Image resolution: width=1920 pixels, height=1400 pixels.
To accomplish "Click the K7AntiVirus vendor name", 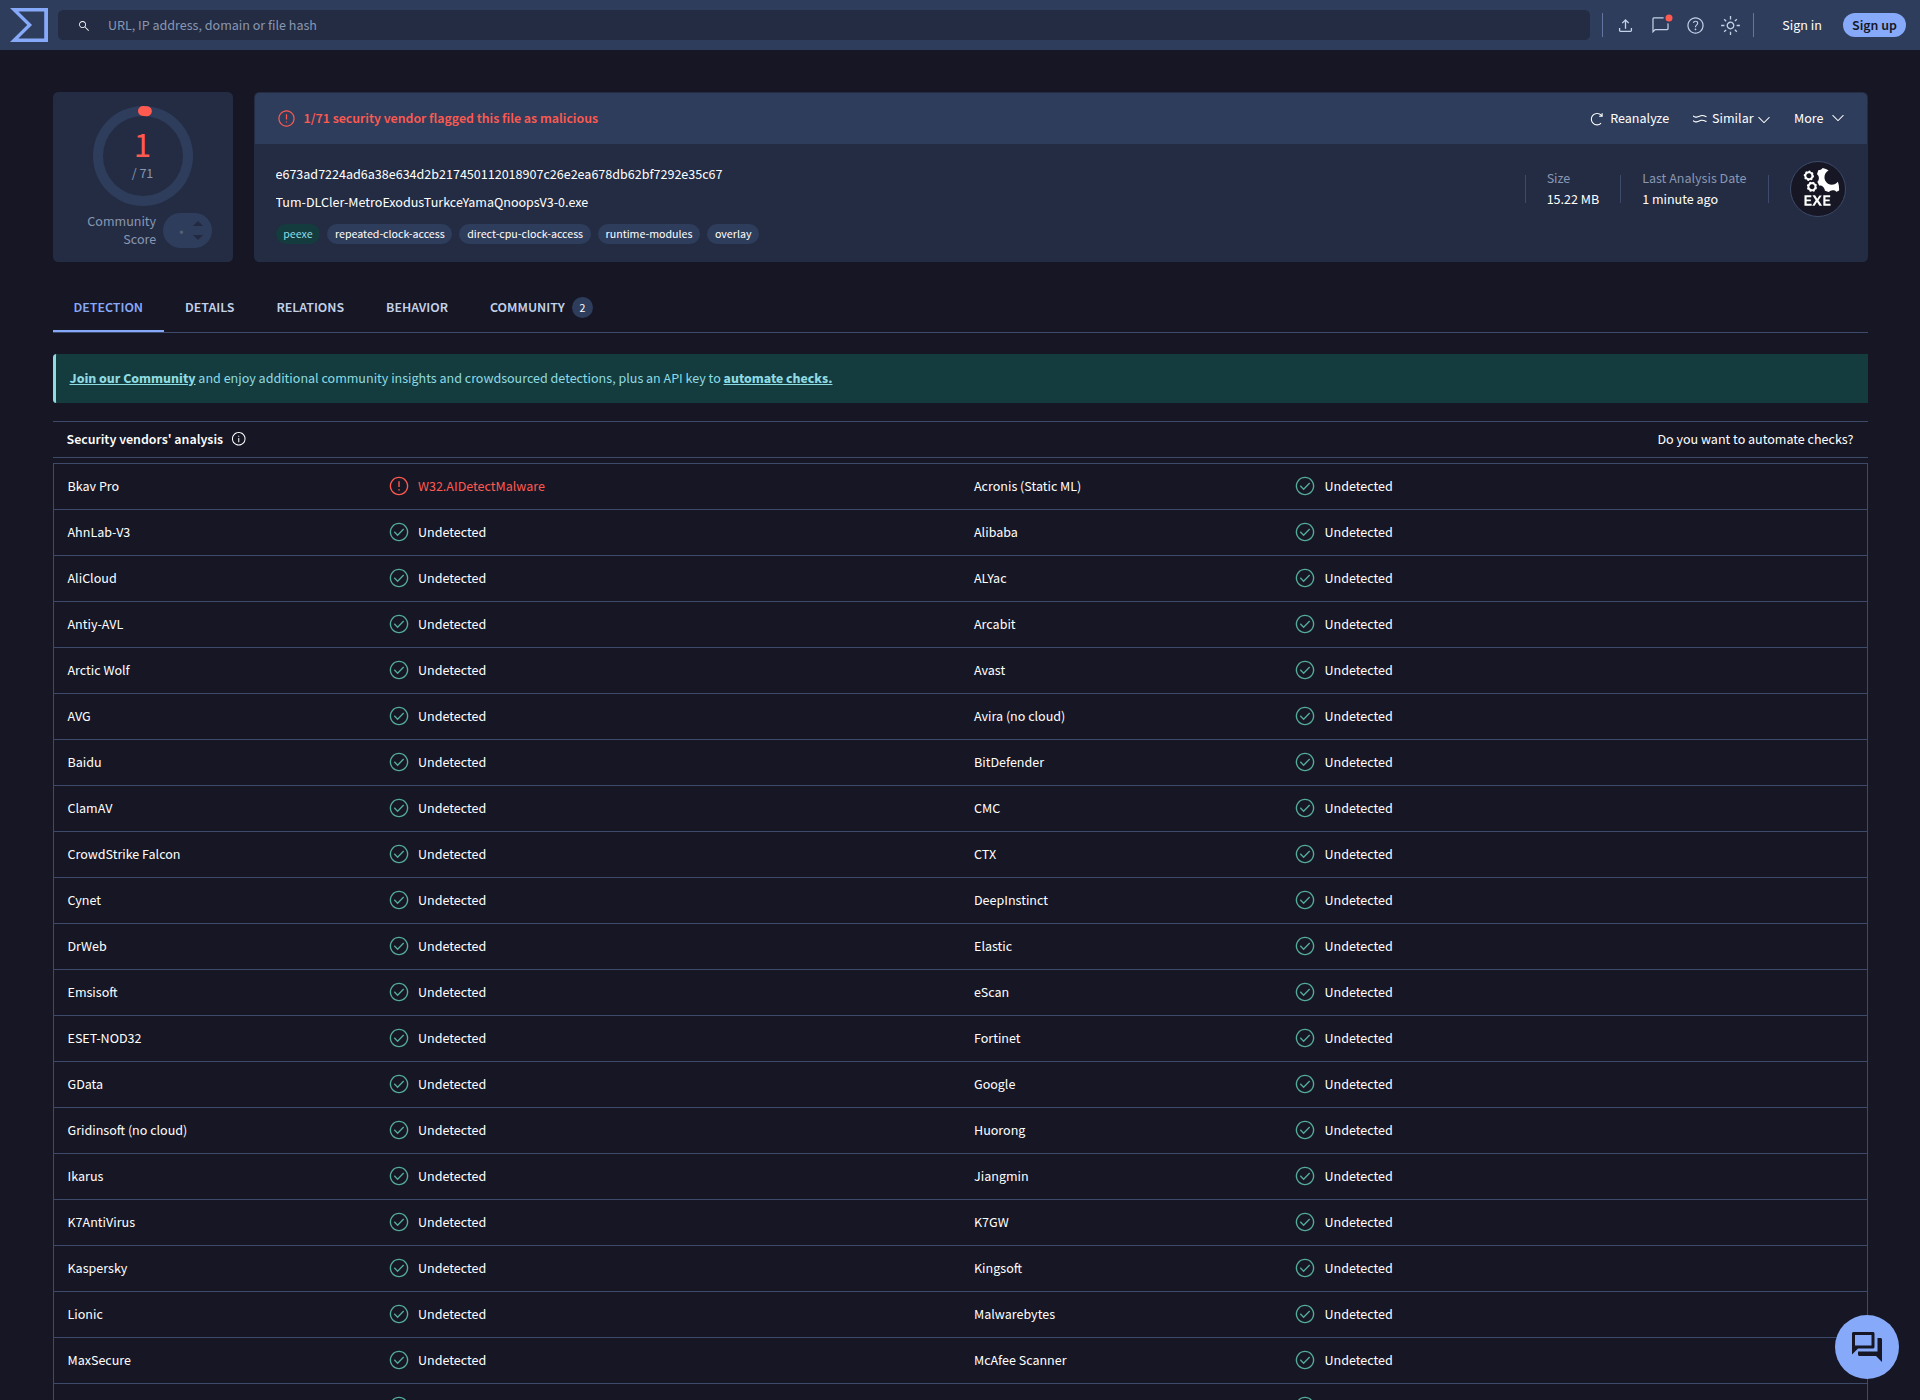I will [101, 1223].
